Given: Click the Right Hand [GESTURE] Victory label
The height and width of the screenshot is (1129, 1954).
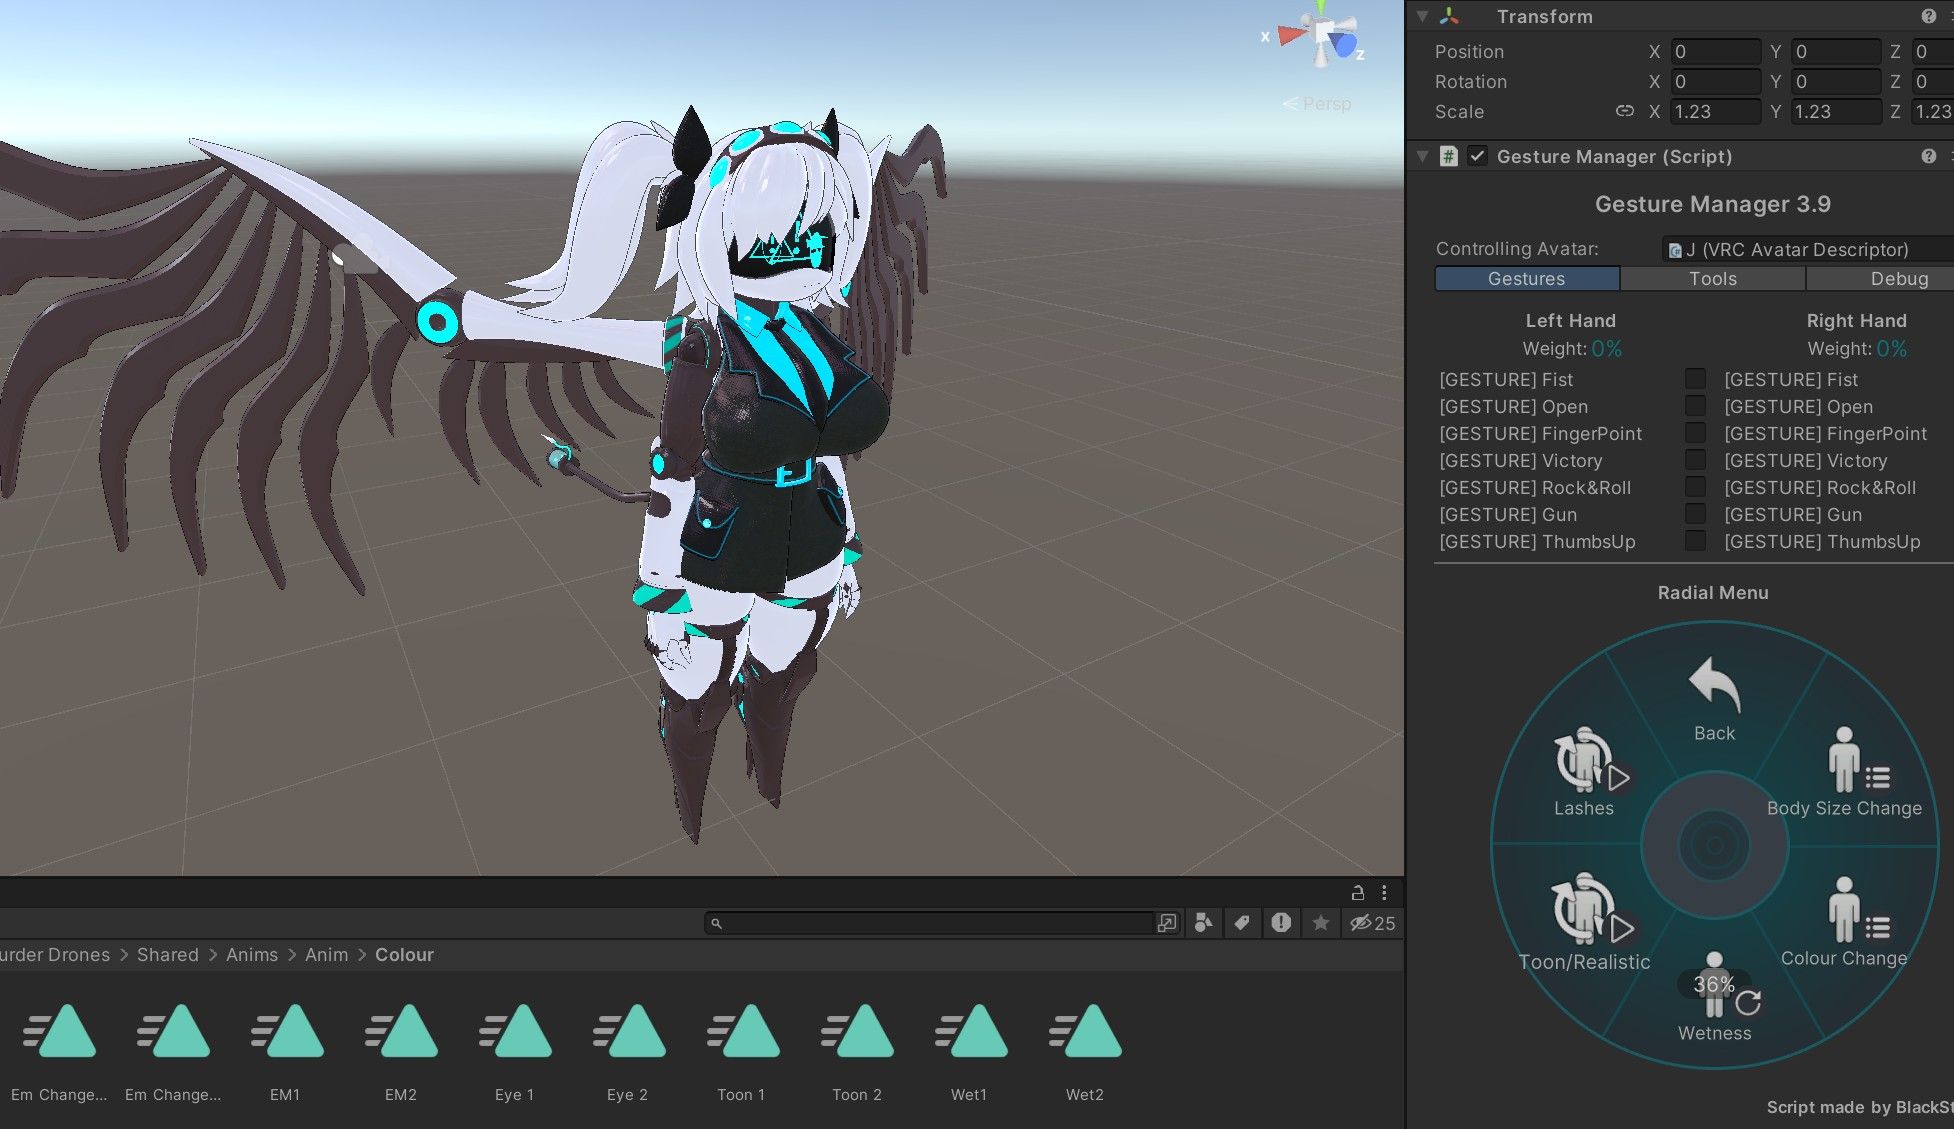Looking at the screenshot, I should [x=1806, y=460].
